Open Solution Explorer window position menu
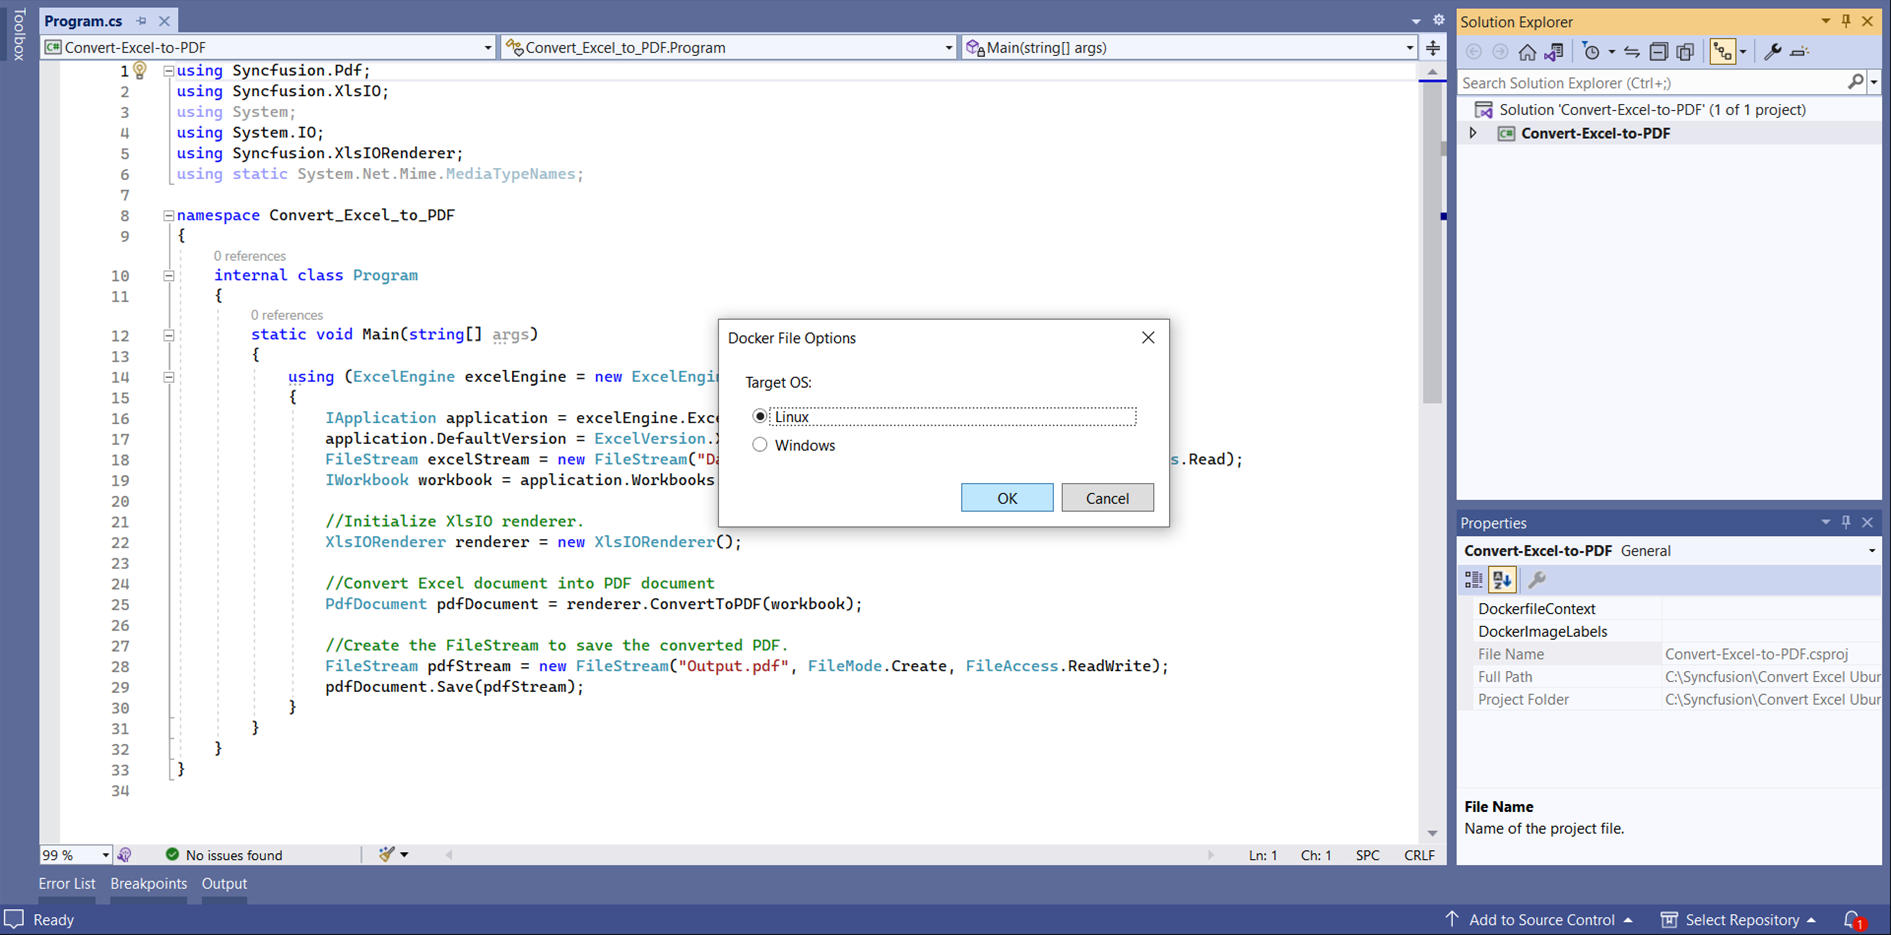The width and height of the screenshot is (1891, 935). tap(1825, 21)
